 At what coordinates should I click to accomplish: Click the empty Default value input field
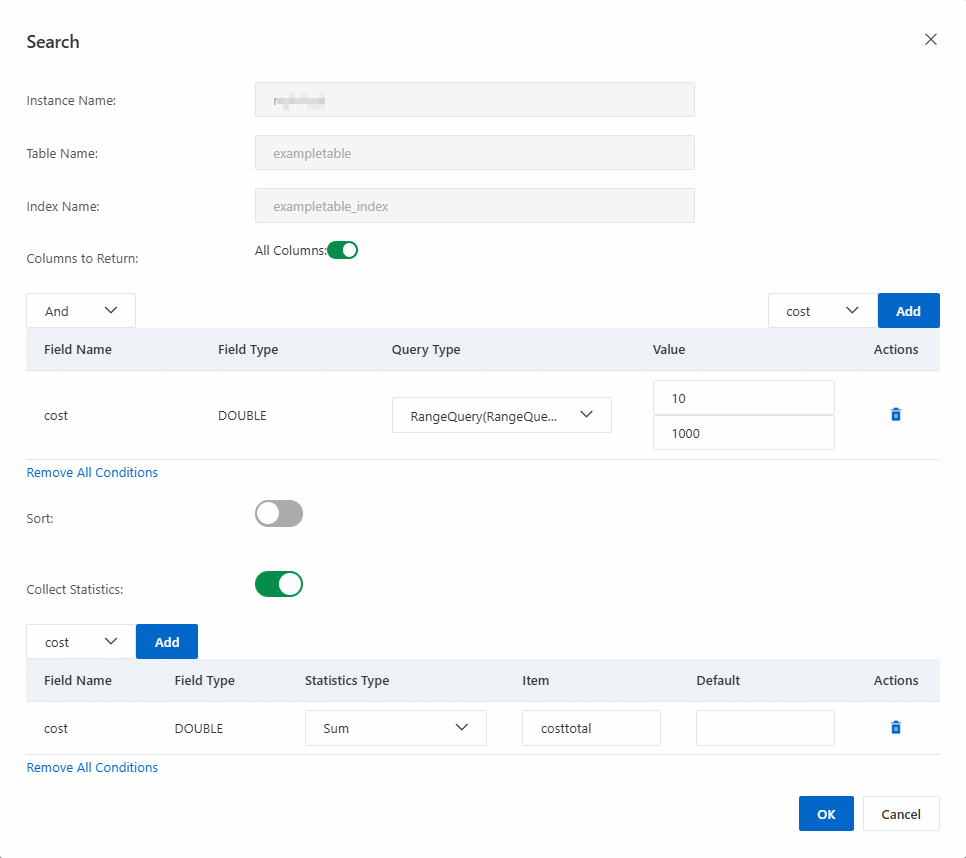pos(765,728)
